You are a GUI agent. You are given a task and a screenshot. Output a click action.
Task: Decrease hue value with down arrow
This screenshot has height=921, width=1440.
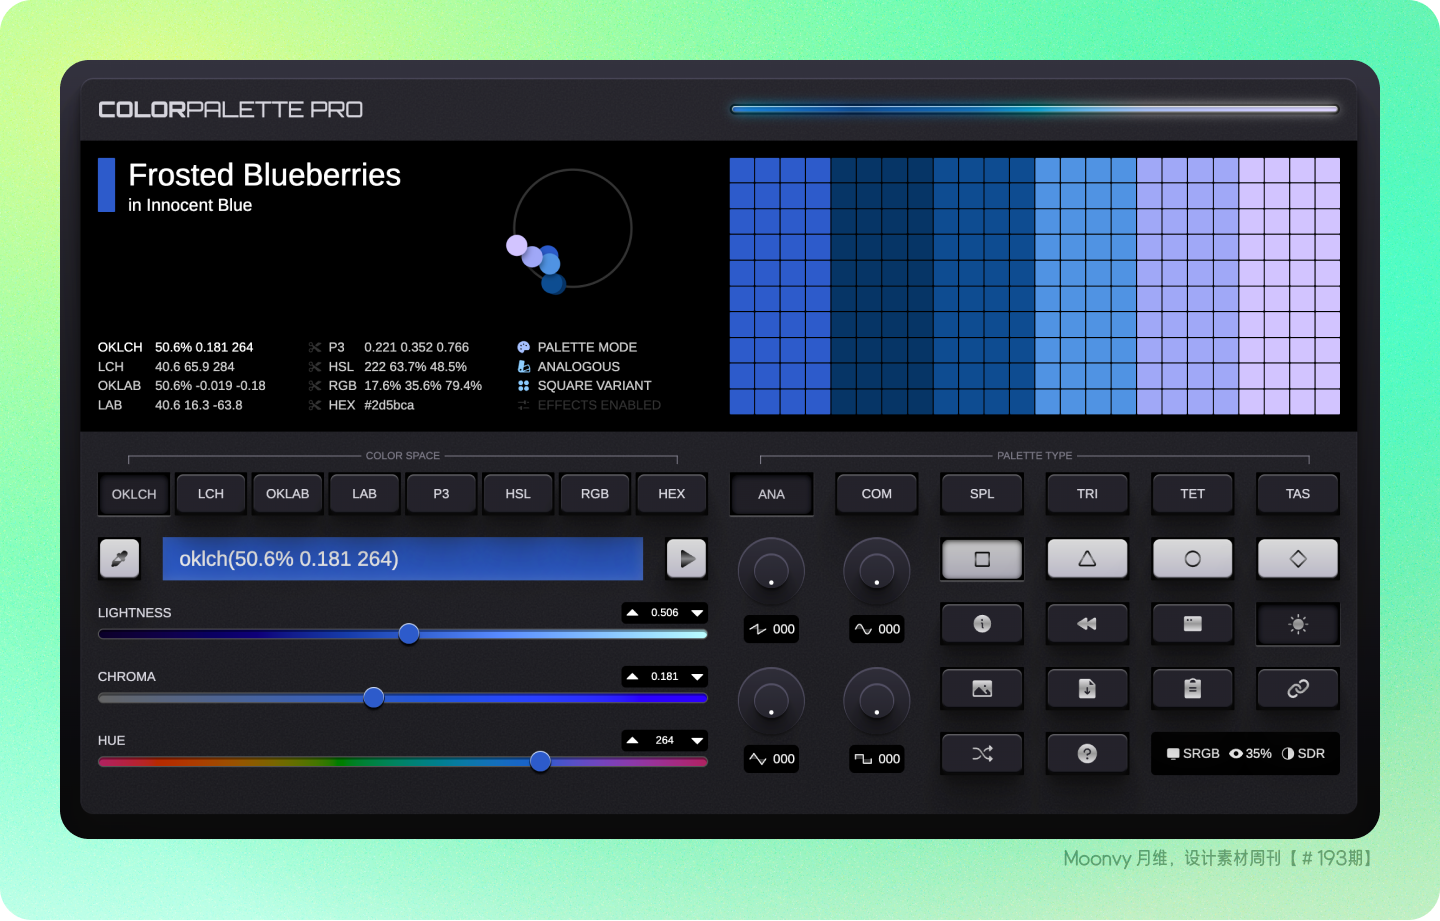[697, 741]
